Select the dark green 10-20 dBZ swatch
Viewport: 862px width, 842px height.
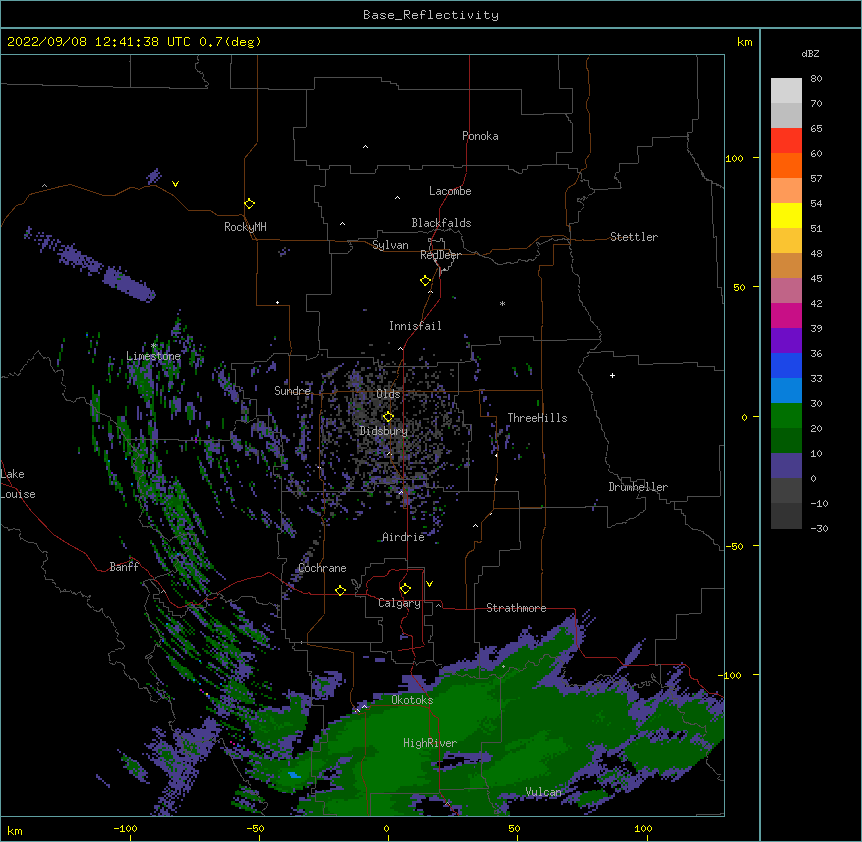coord(786,441)
